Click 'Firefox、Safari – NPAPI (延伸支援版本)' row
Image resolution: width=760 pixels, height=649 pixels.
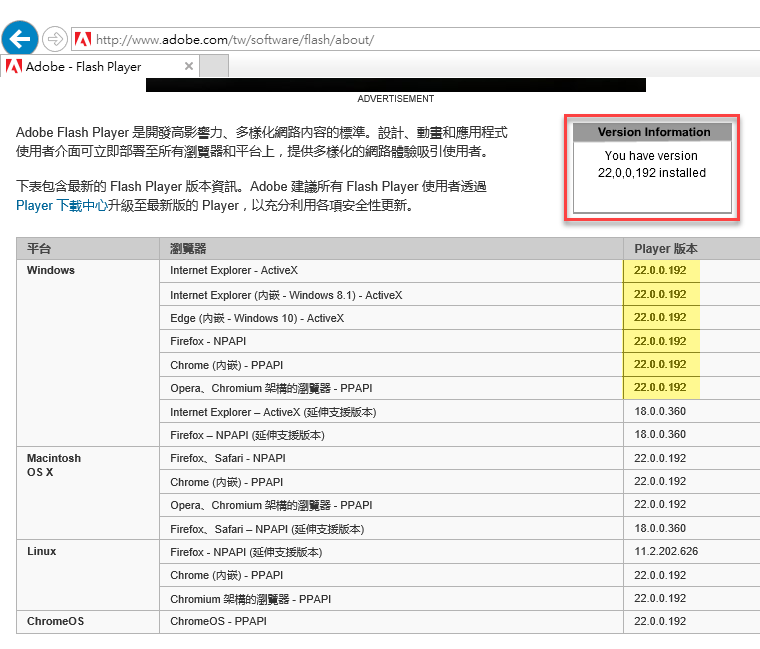click(x=391, y=529)
